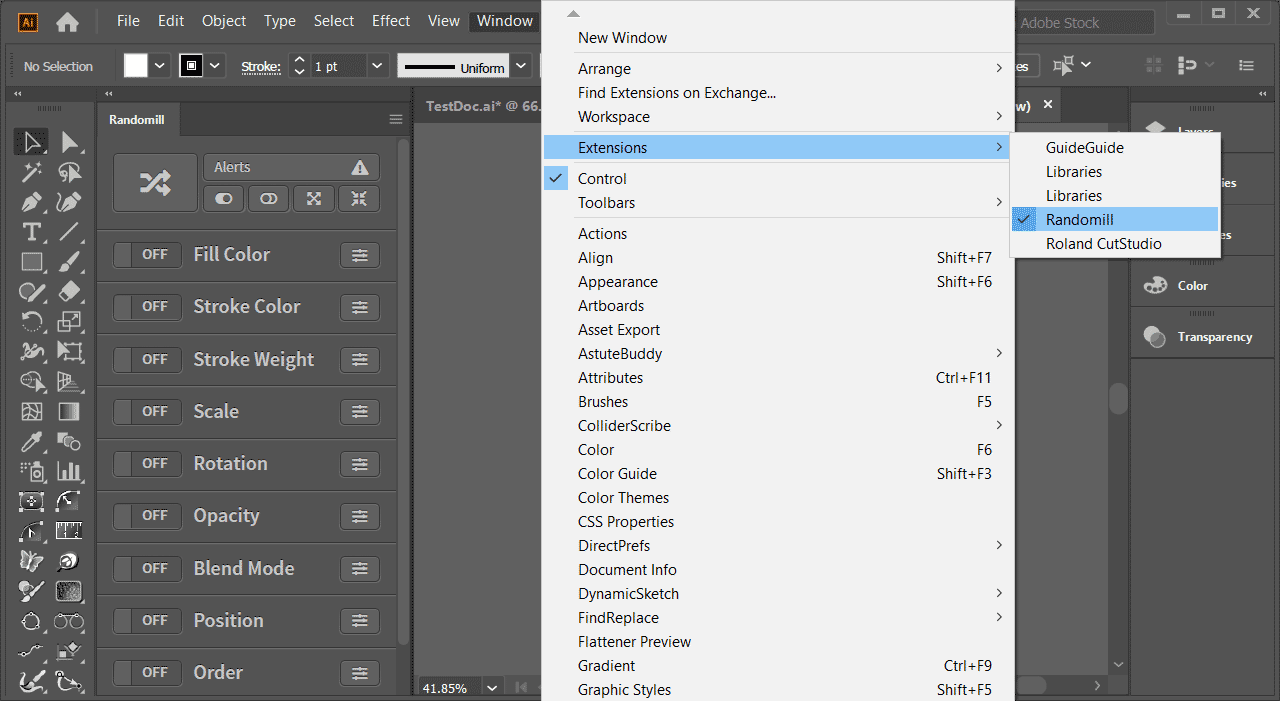Screen dimensions: 1280x701
Task: Toggle the Blend Mode OFF switch
Action: [x=147, y=568]
